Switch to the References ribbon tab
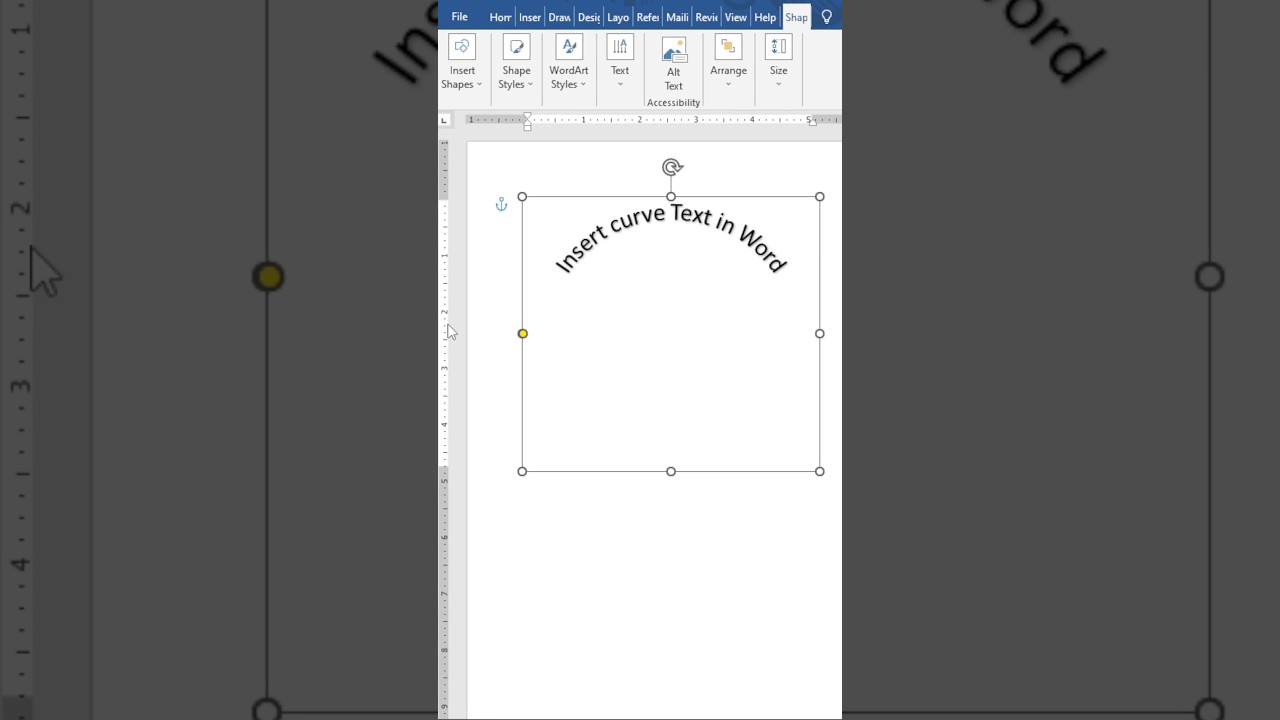The width and height of the screenshot is (1280, 720). point(648,17)
